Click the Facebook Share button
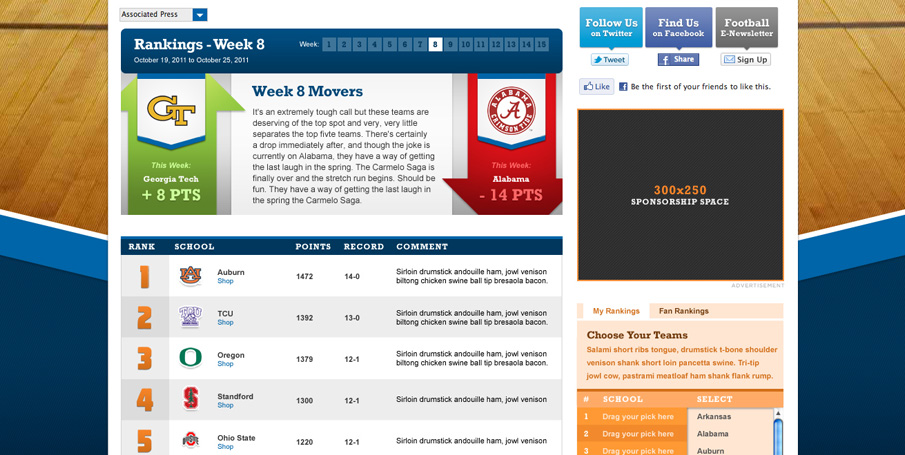The width and height of the screenshot is (905, 455). [678, 59]
